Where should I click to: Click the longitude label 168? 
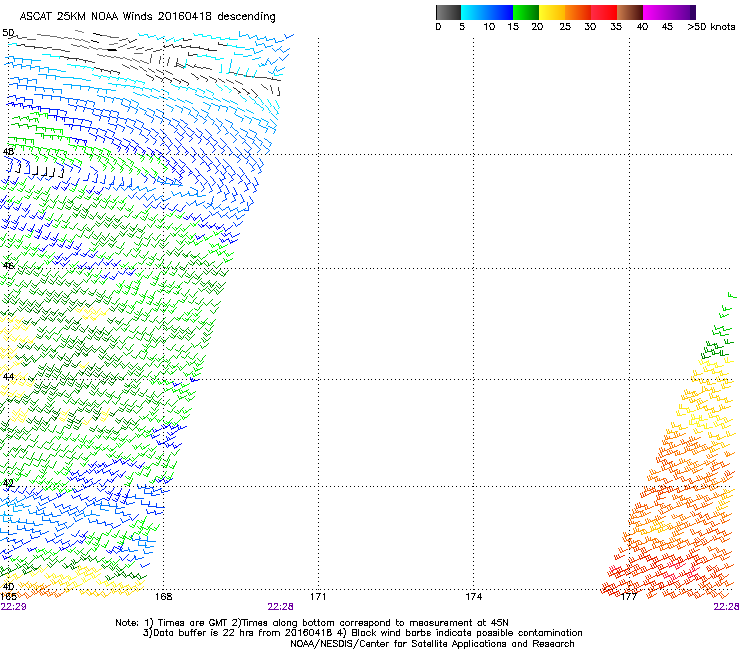(x=163, y=597)
